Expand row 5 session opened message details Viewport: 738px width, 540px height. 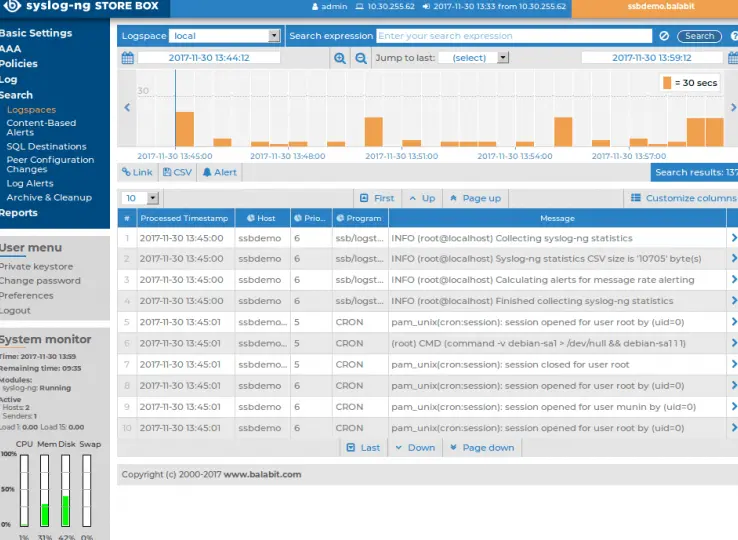(733, 322)
